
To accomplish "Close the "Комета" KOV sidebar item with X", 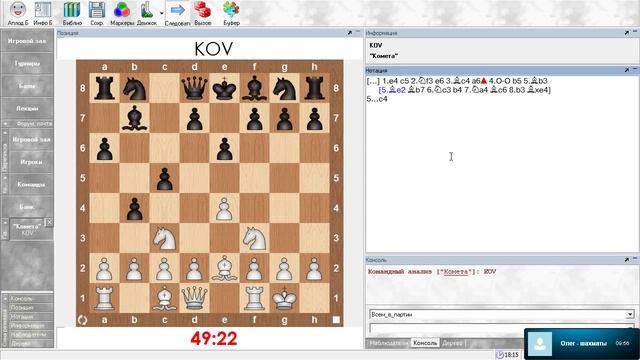I will pos(49,222).
